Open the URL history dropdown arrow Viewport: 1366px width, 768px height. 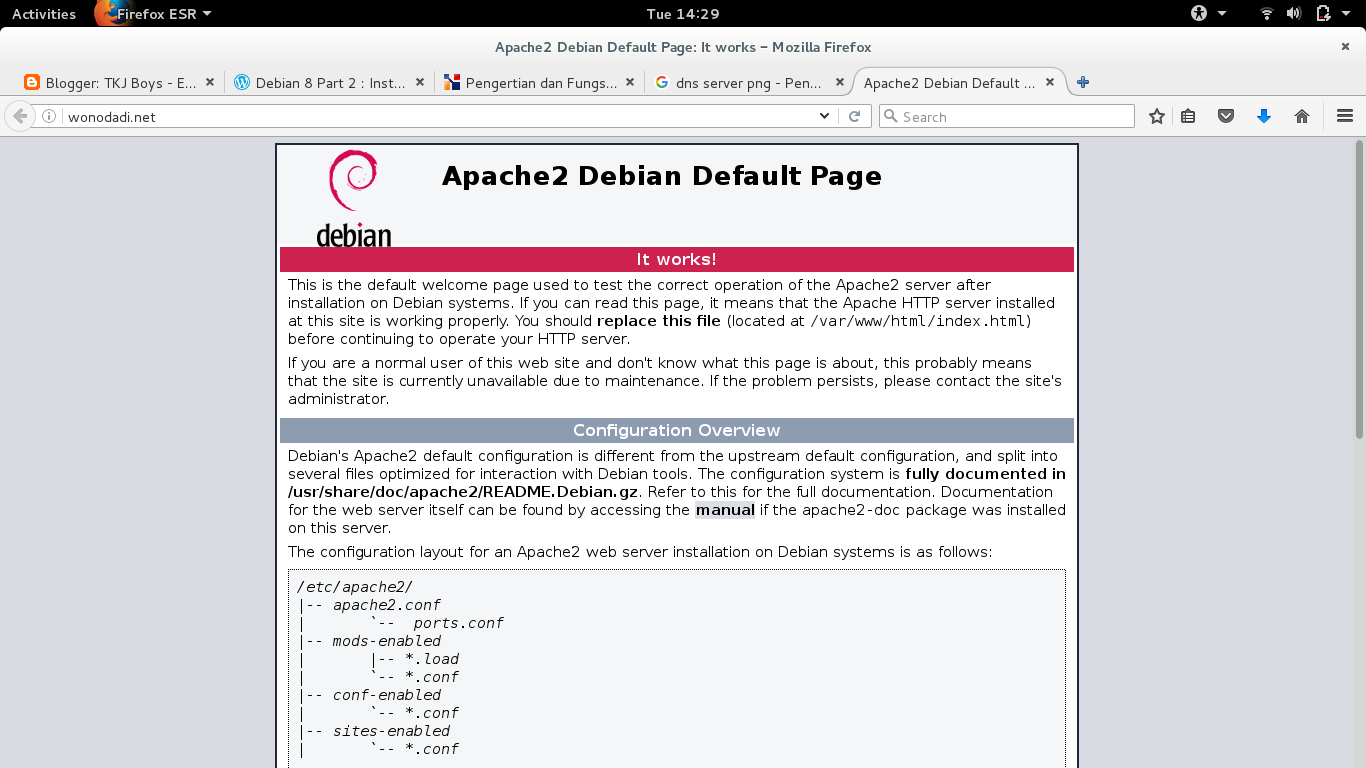pyautogui.click(x=824, y=116)
